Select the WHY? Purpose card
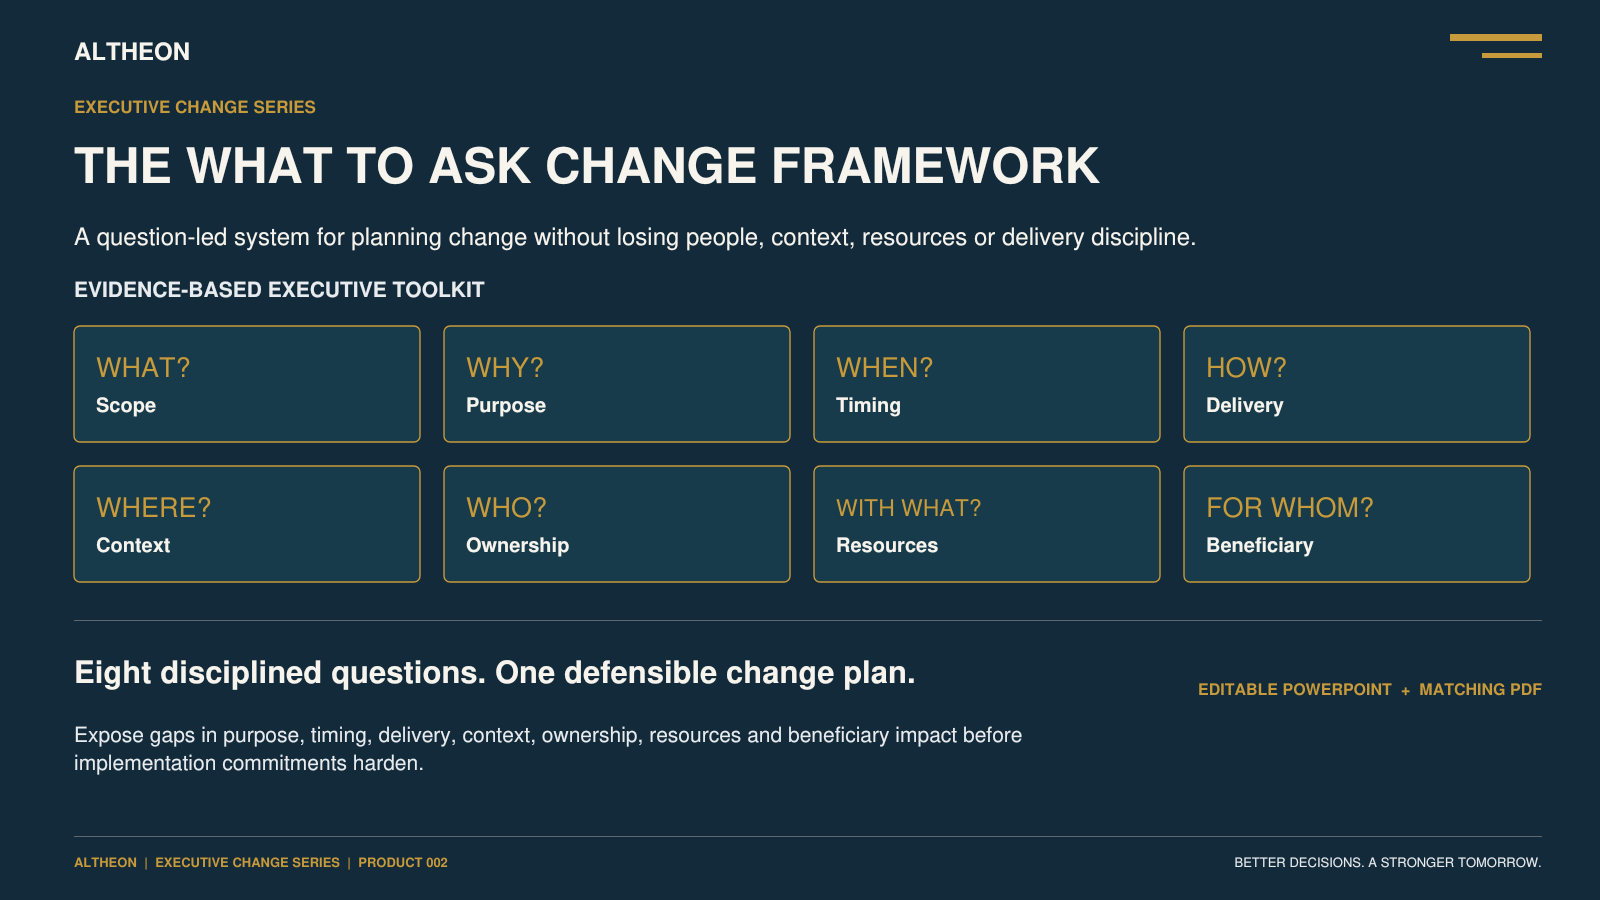1600x900 pixels. click(617, 384)
